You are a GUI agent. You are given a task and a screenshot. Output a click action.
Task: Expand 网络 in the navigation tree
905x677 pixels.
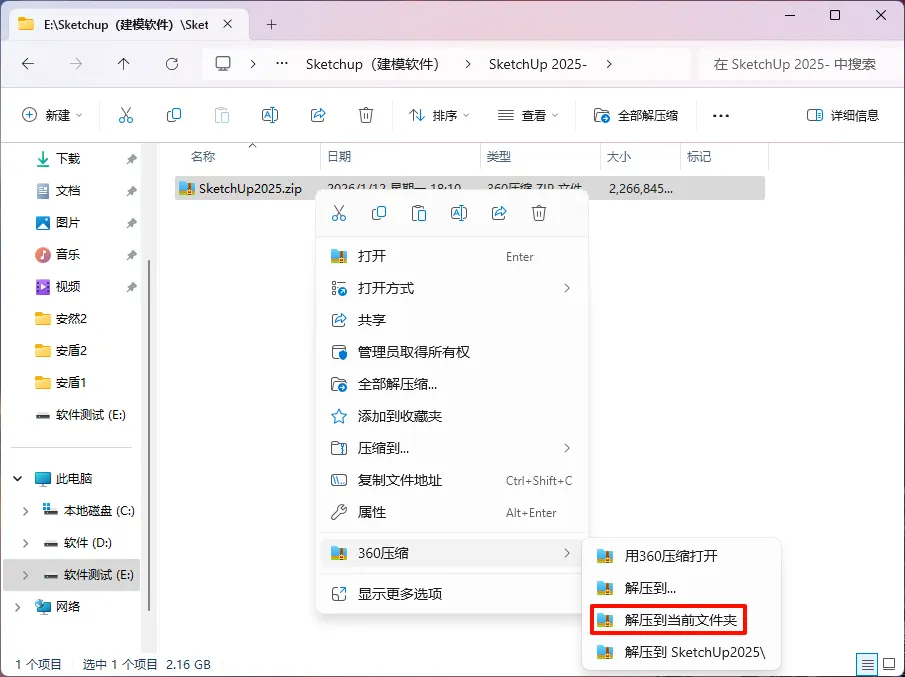[18, 607]
